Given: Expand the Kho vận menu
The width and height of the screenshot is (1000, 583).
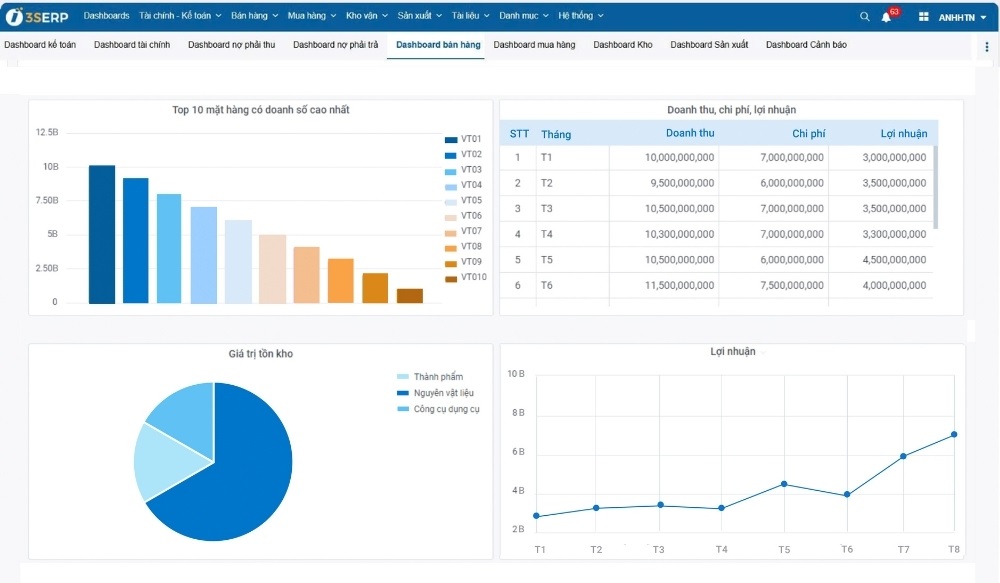Looking at the screenshot, I should coord(367,16).
